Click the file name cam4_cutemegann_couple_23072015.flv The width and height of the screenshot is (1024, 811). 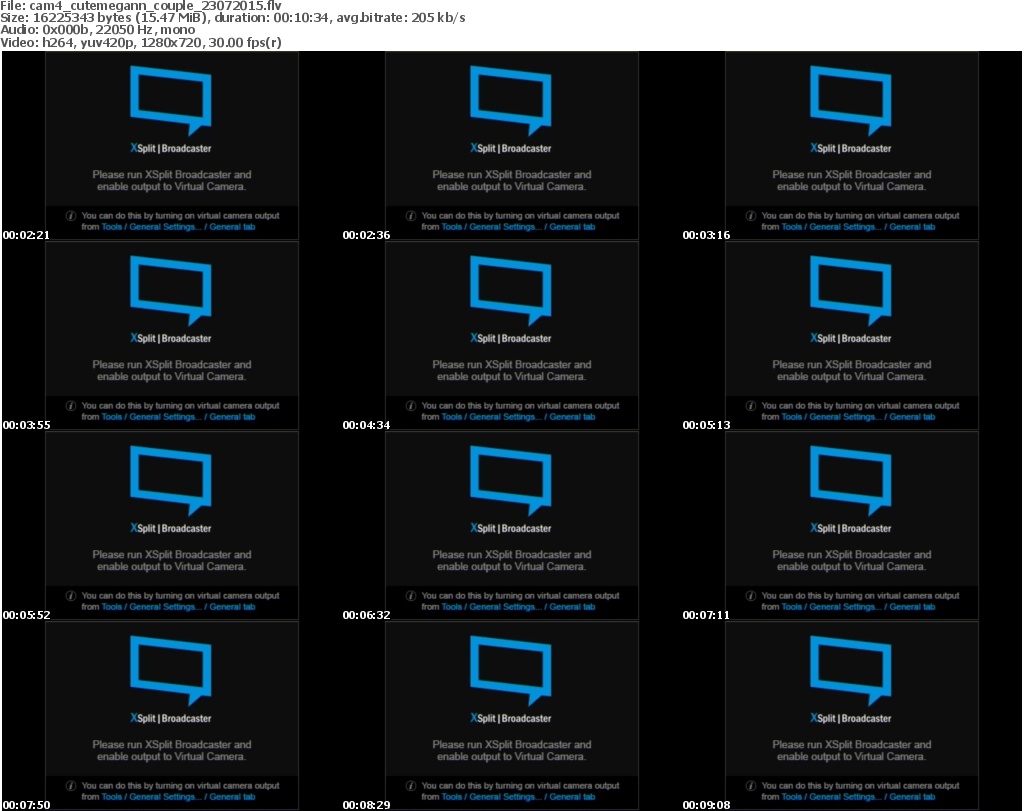coord(155,5)
